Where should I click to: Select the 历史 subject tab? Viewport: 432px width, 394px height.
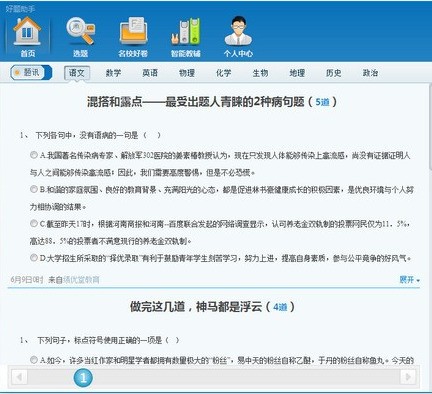click(x=334, y=73)
